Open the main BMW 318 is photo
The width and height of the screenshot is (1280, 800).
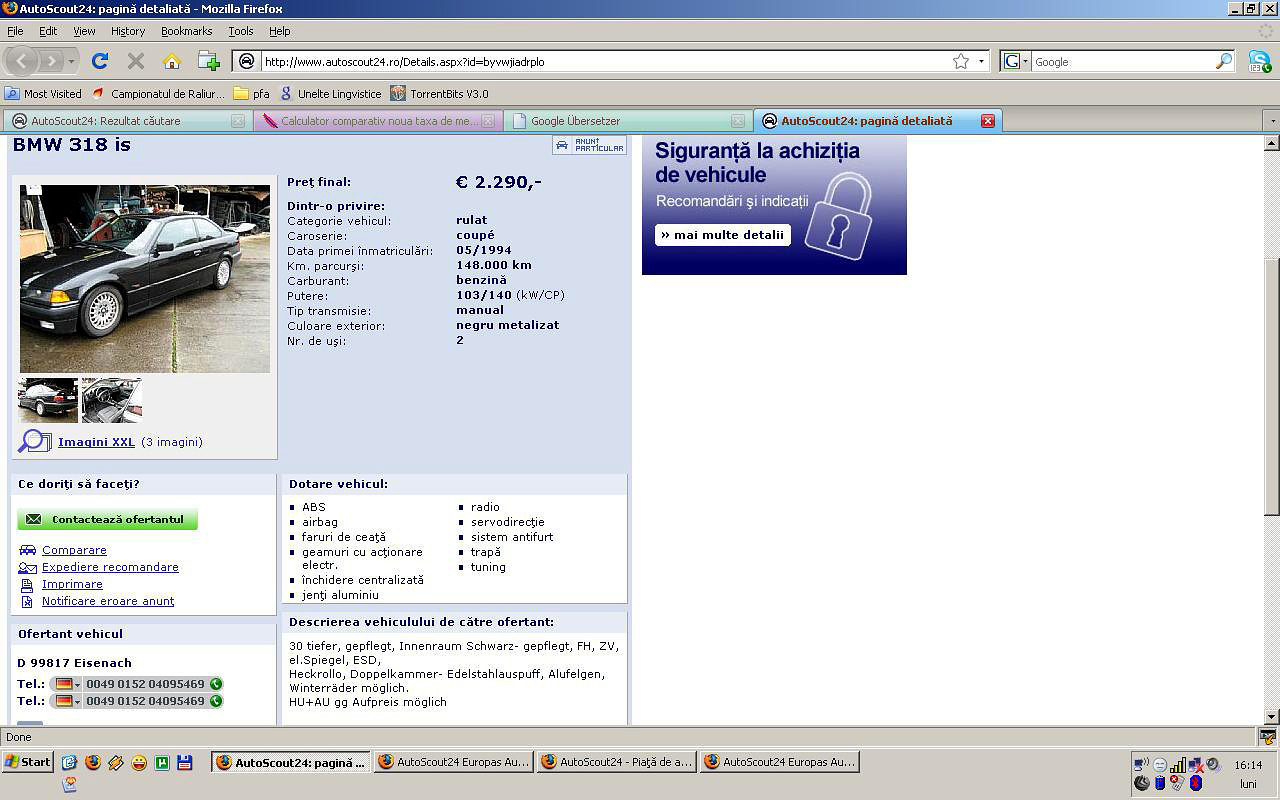tap(145, 279)
